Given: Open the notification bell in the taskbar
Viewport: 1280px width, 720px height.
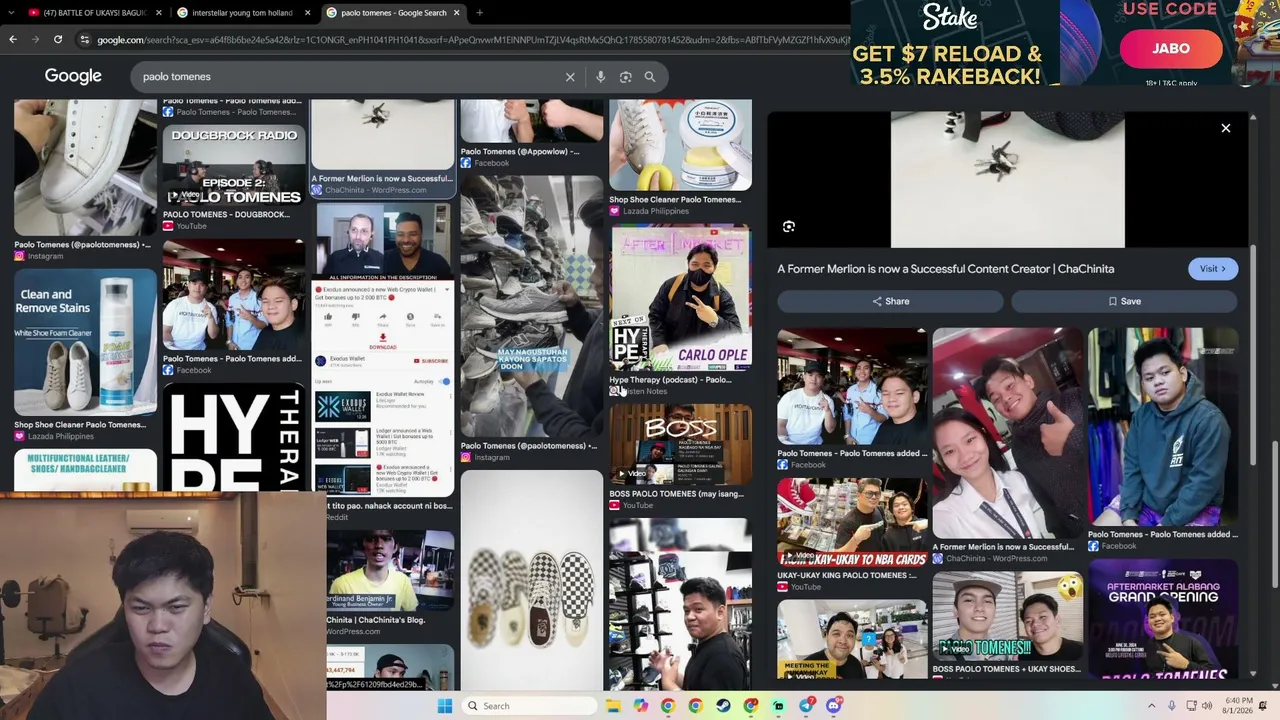Looking at the screenshot, I should click(1264, 706).
